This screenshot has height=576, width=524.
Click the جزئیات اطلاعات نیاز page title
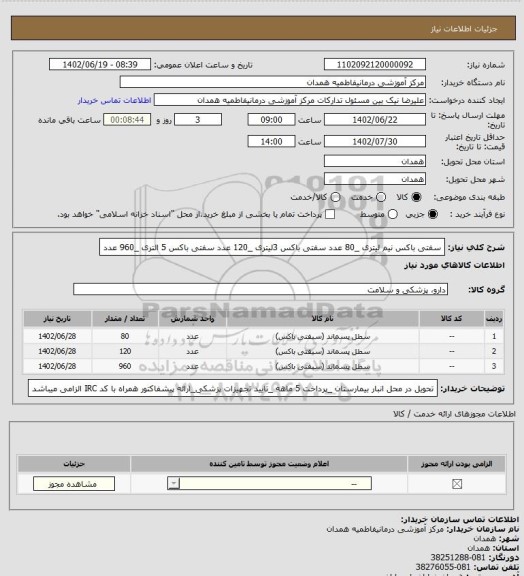click(464, 29)
